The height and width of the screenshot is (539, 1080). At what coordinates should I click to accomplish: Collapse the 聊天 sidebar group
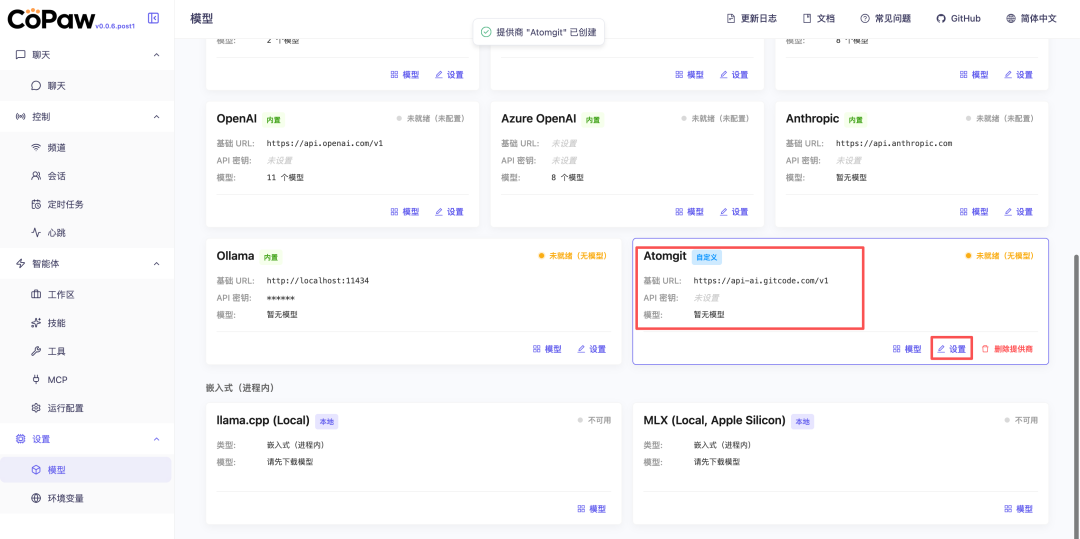[x=156, y=55]
